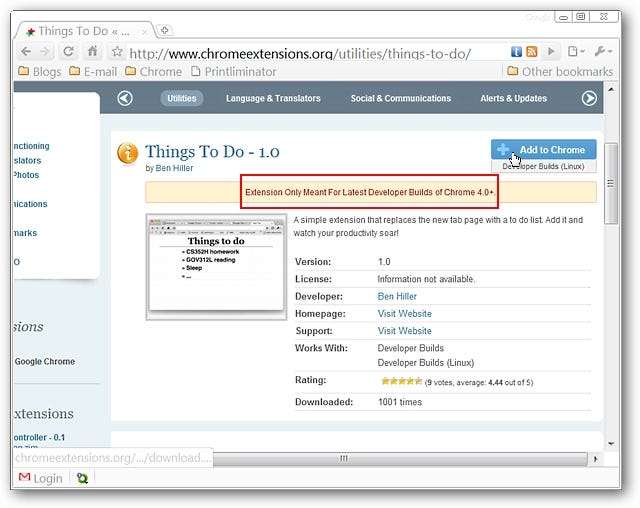Viewport: 640px width, 508px height.
Task: Close the Things To Do tab
Action: pos(144,31)
